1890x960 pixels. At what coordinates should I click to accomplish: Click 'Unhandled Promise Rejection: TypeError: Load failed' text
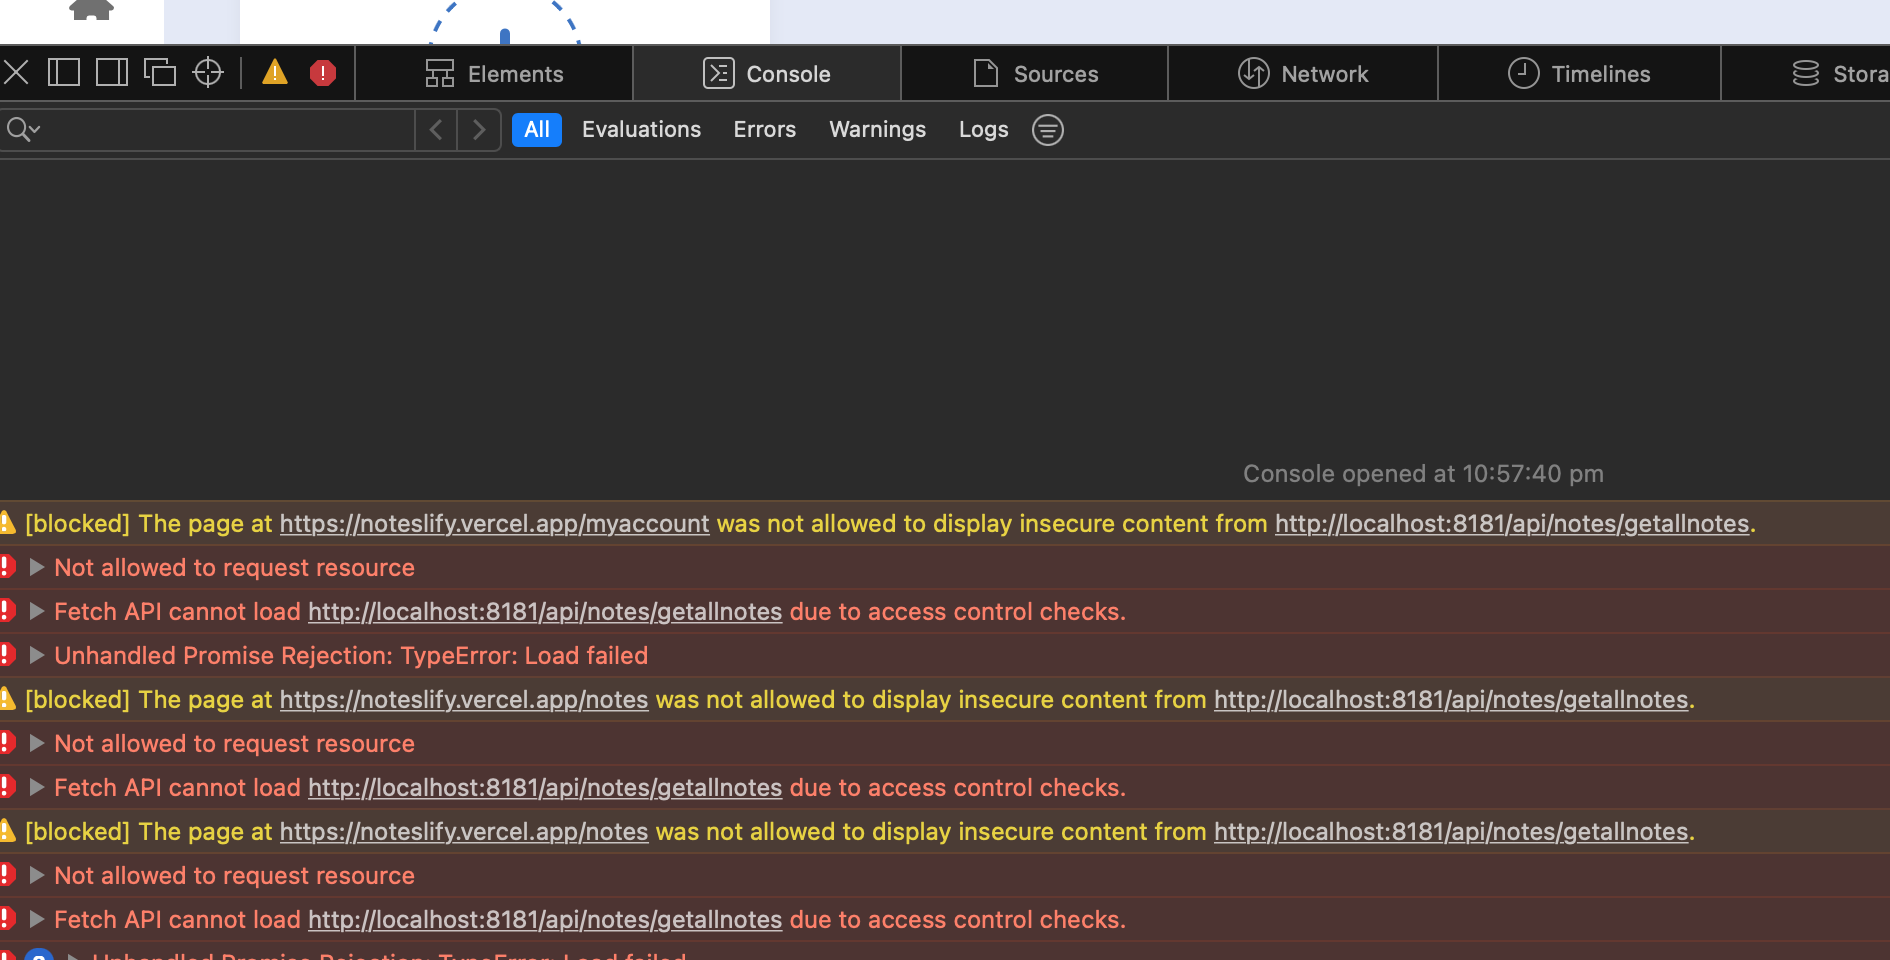coord(351,656)
